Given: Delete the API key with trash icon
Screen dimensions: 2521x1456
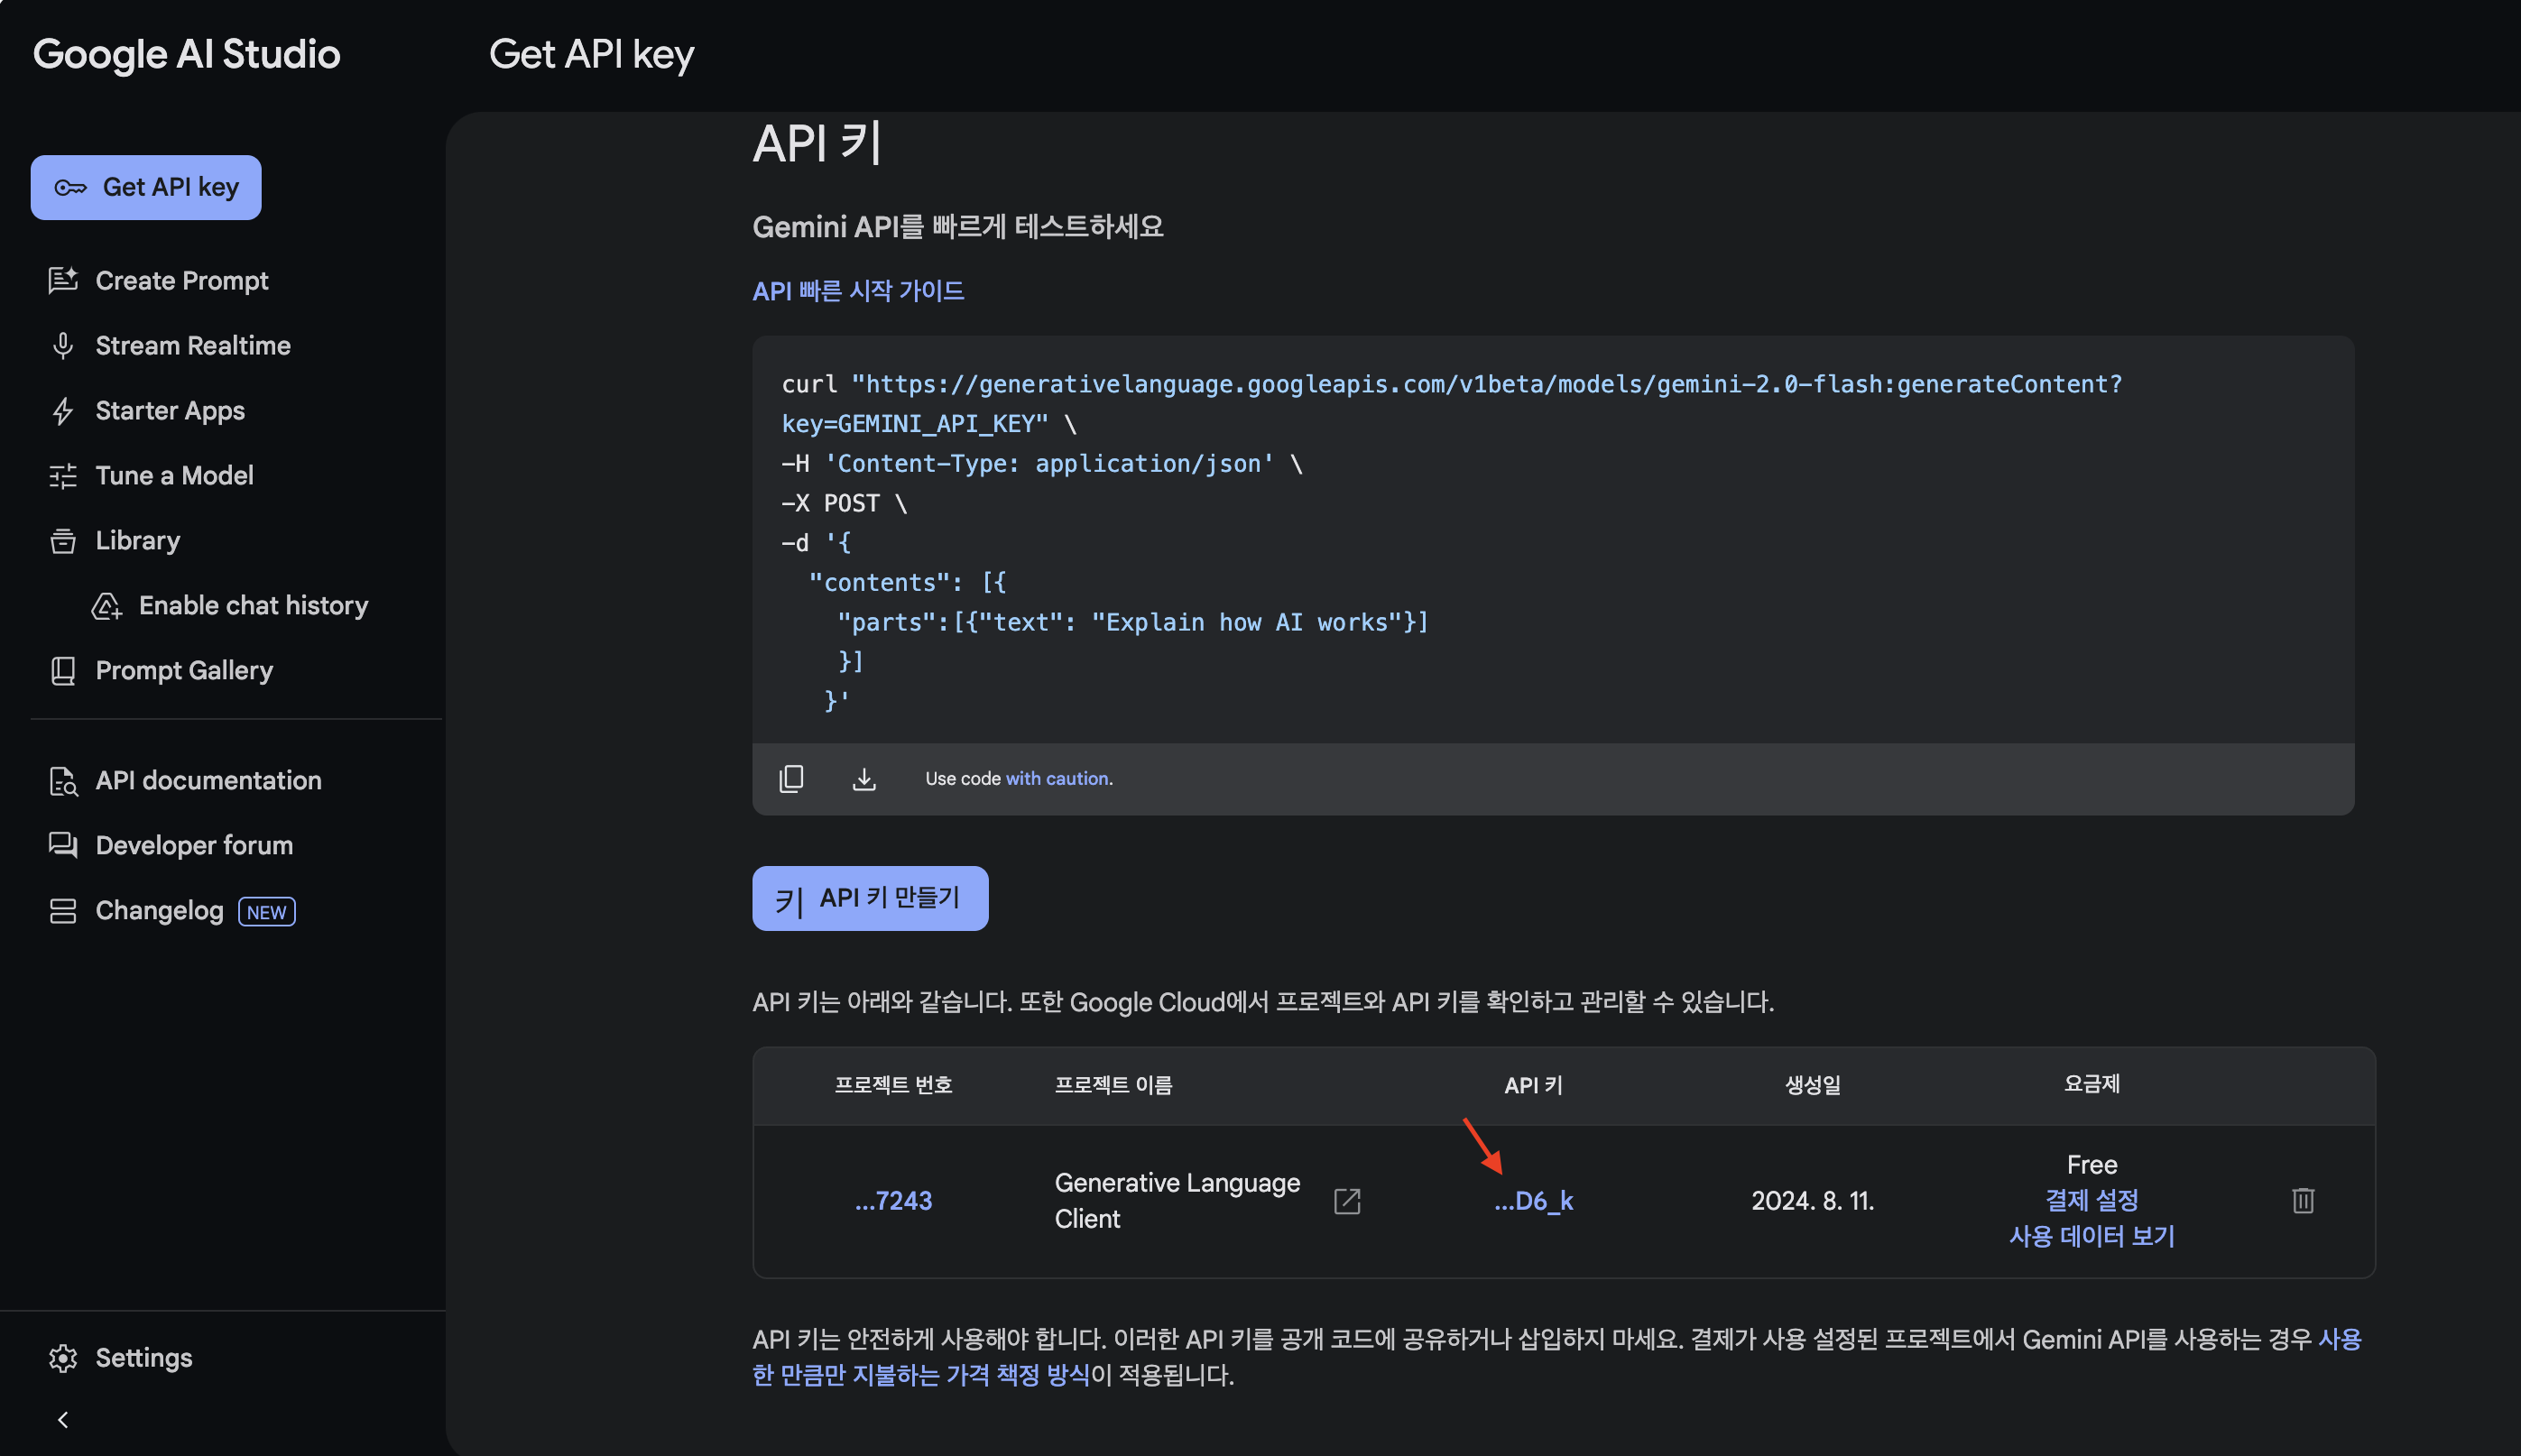Looking at the screenshot, I should [x=2302, y=1200].
